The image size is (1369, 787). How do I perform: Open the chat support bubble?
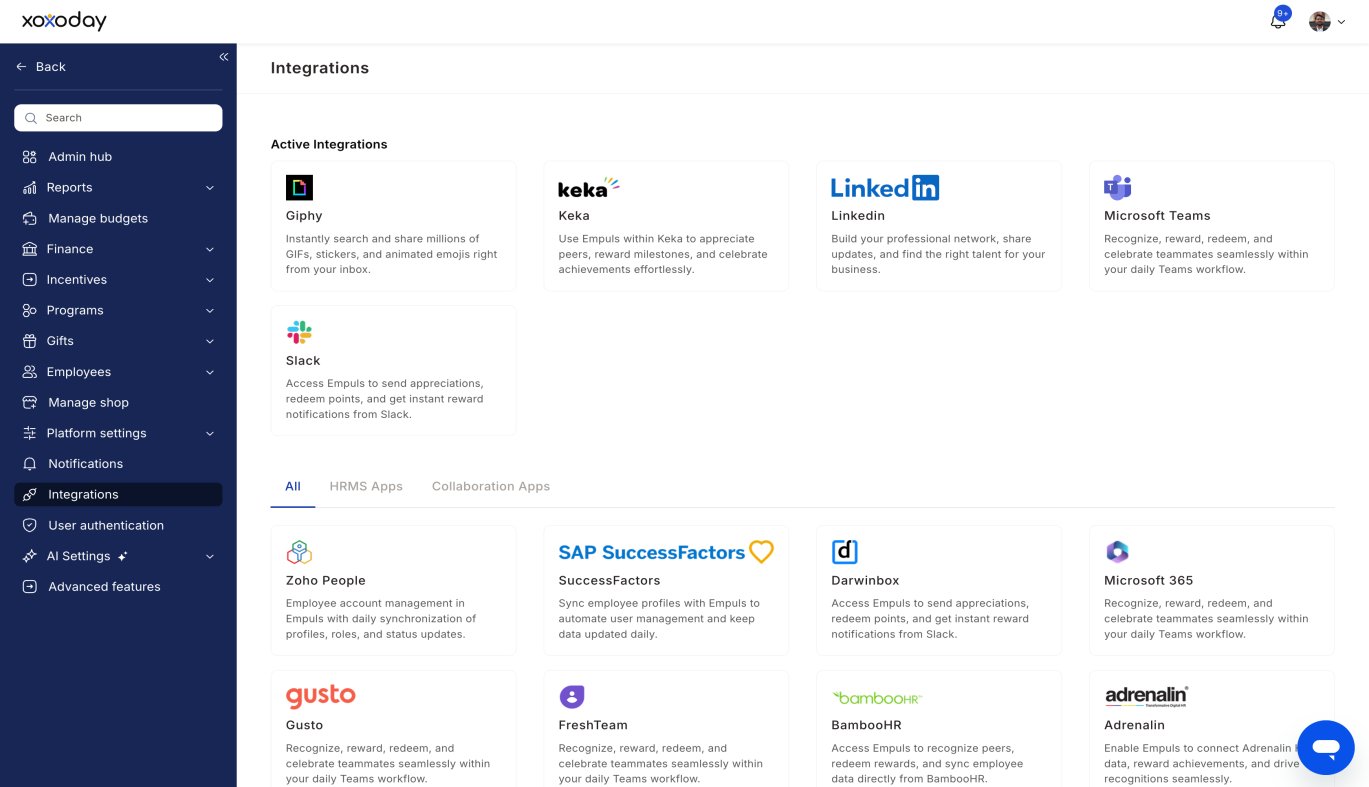(1326, 748)
